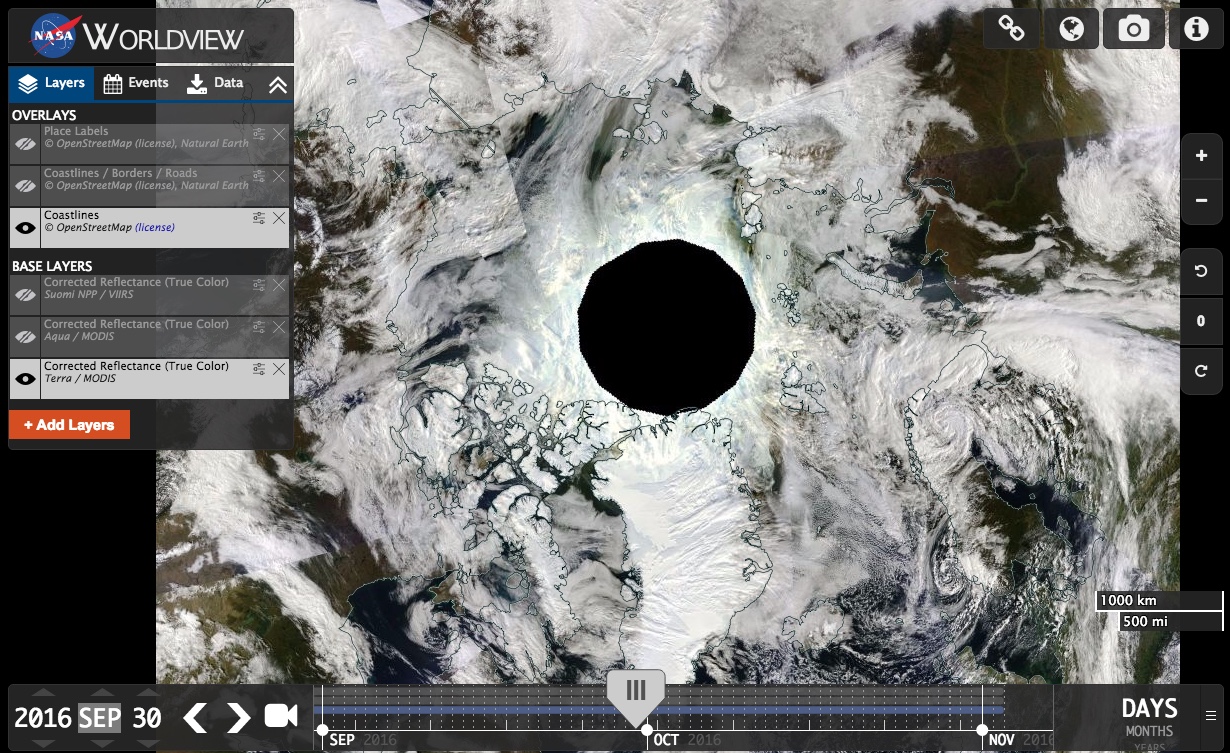Switch to the Events tab

click(137, 83)
